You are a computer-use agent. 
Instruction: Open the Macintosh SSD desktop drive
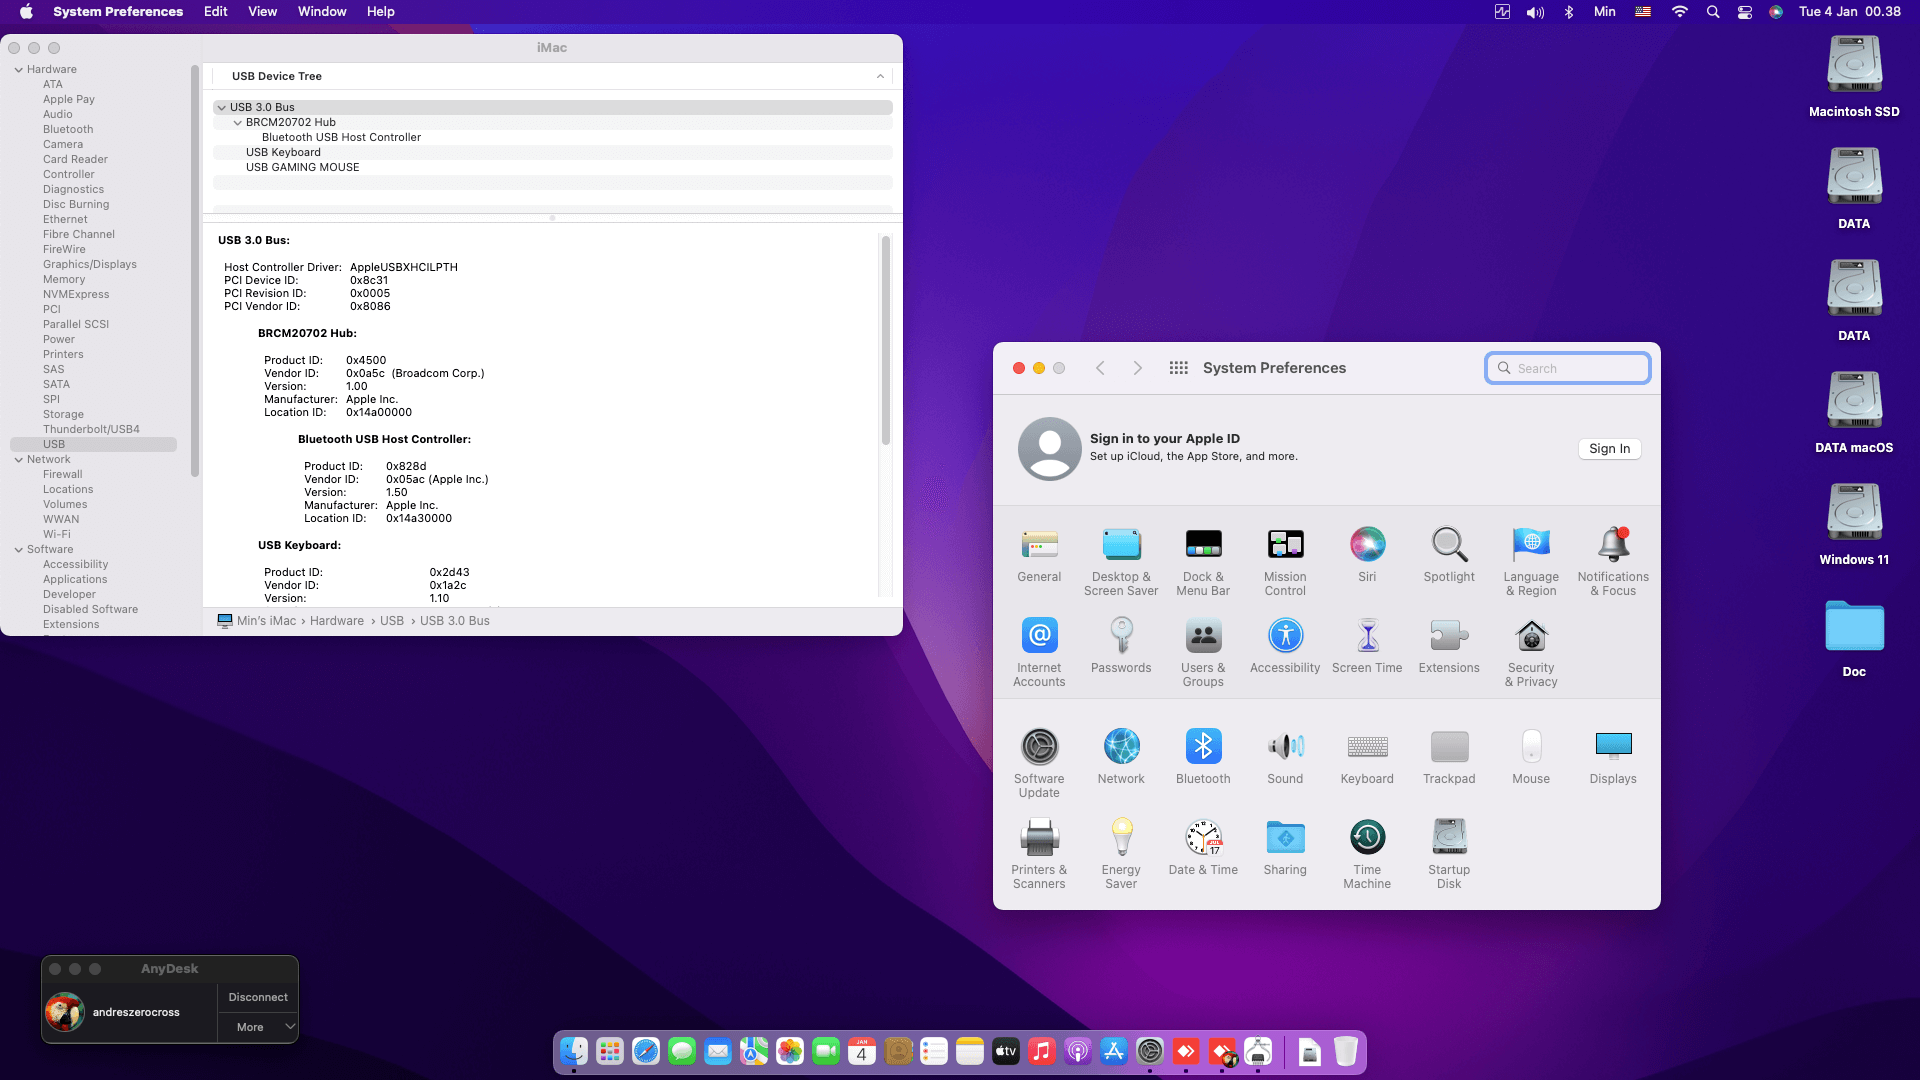[1854, 77]
